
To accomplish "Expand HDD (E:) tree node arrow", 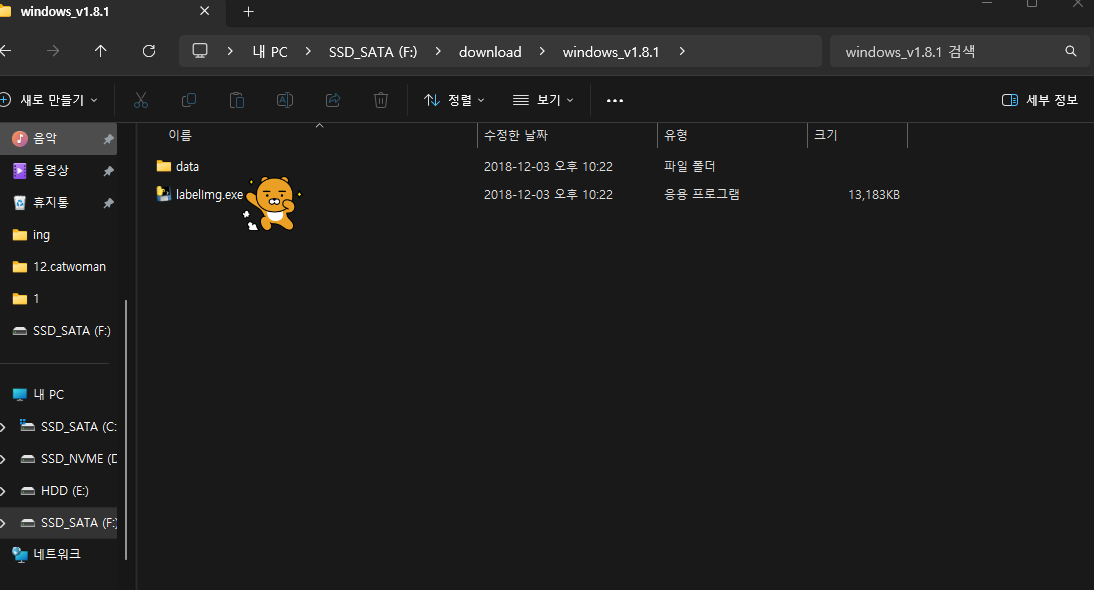I will click(3, 491).
